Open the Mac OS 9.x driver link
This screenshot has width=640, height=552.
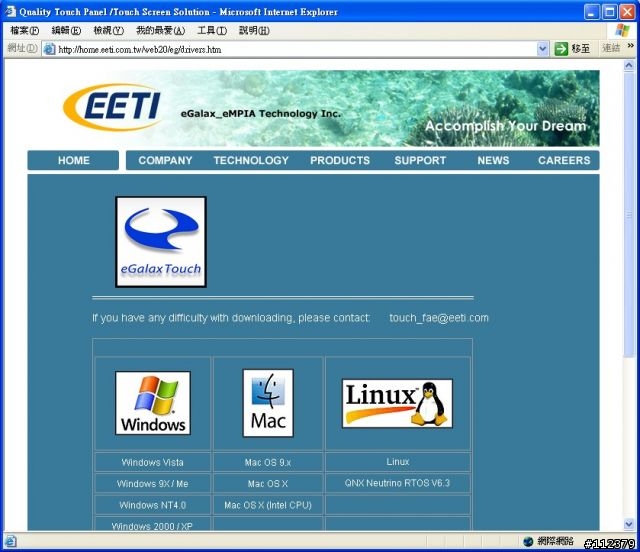(268, 462)
